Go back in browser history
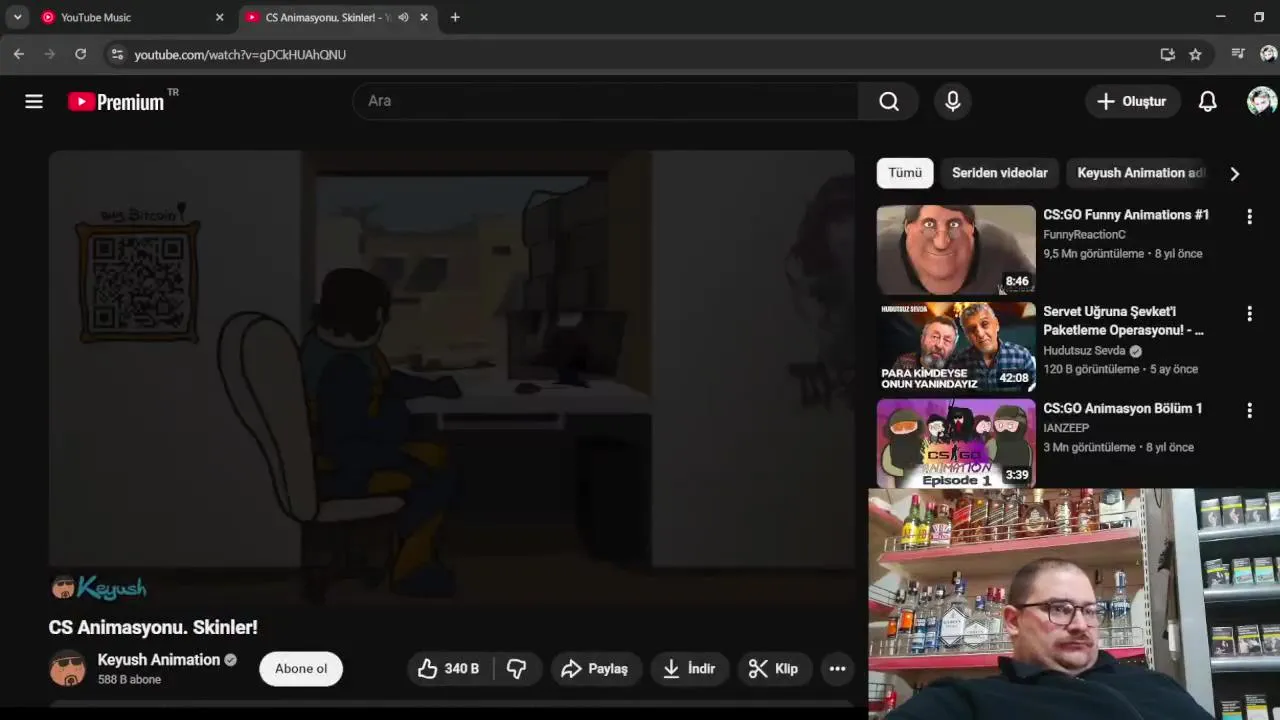The height and width of the screenshot is (720, 1280). [x=18, y=54]
